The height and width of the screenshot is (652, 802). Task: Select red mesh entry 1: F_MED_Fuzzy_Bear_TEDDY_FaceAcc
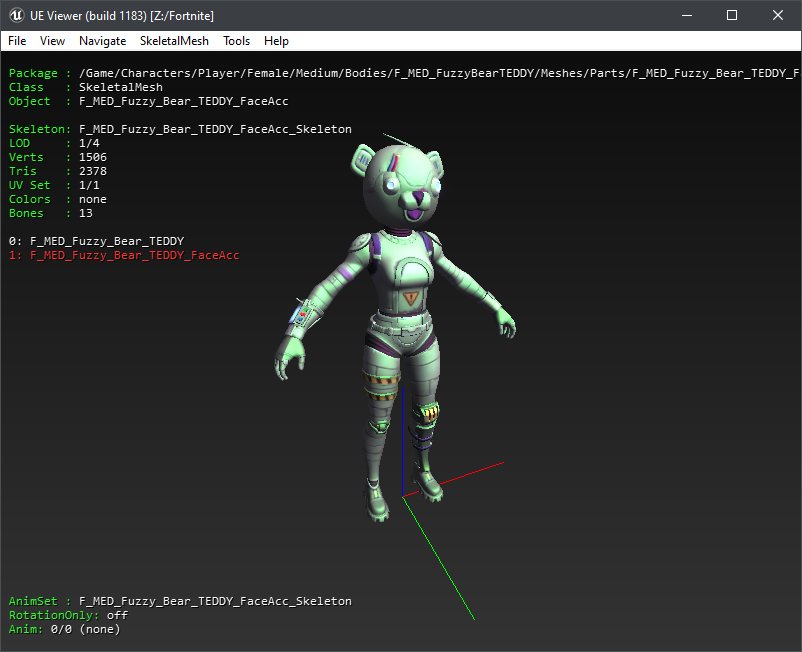(x=124, y=255)
